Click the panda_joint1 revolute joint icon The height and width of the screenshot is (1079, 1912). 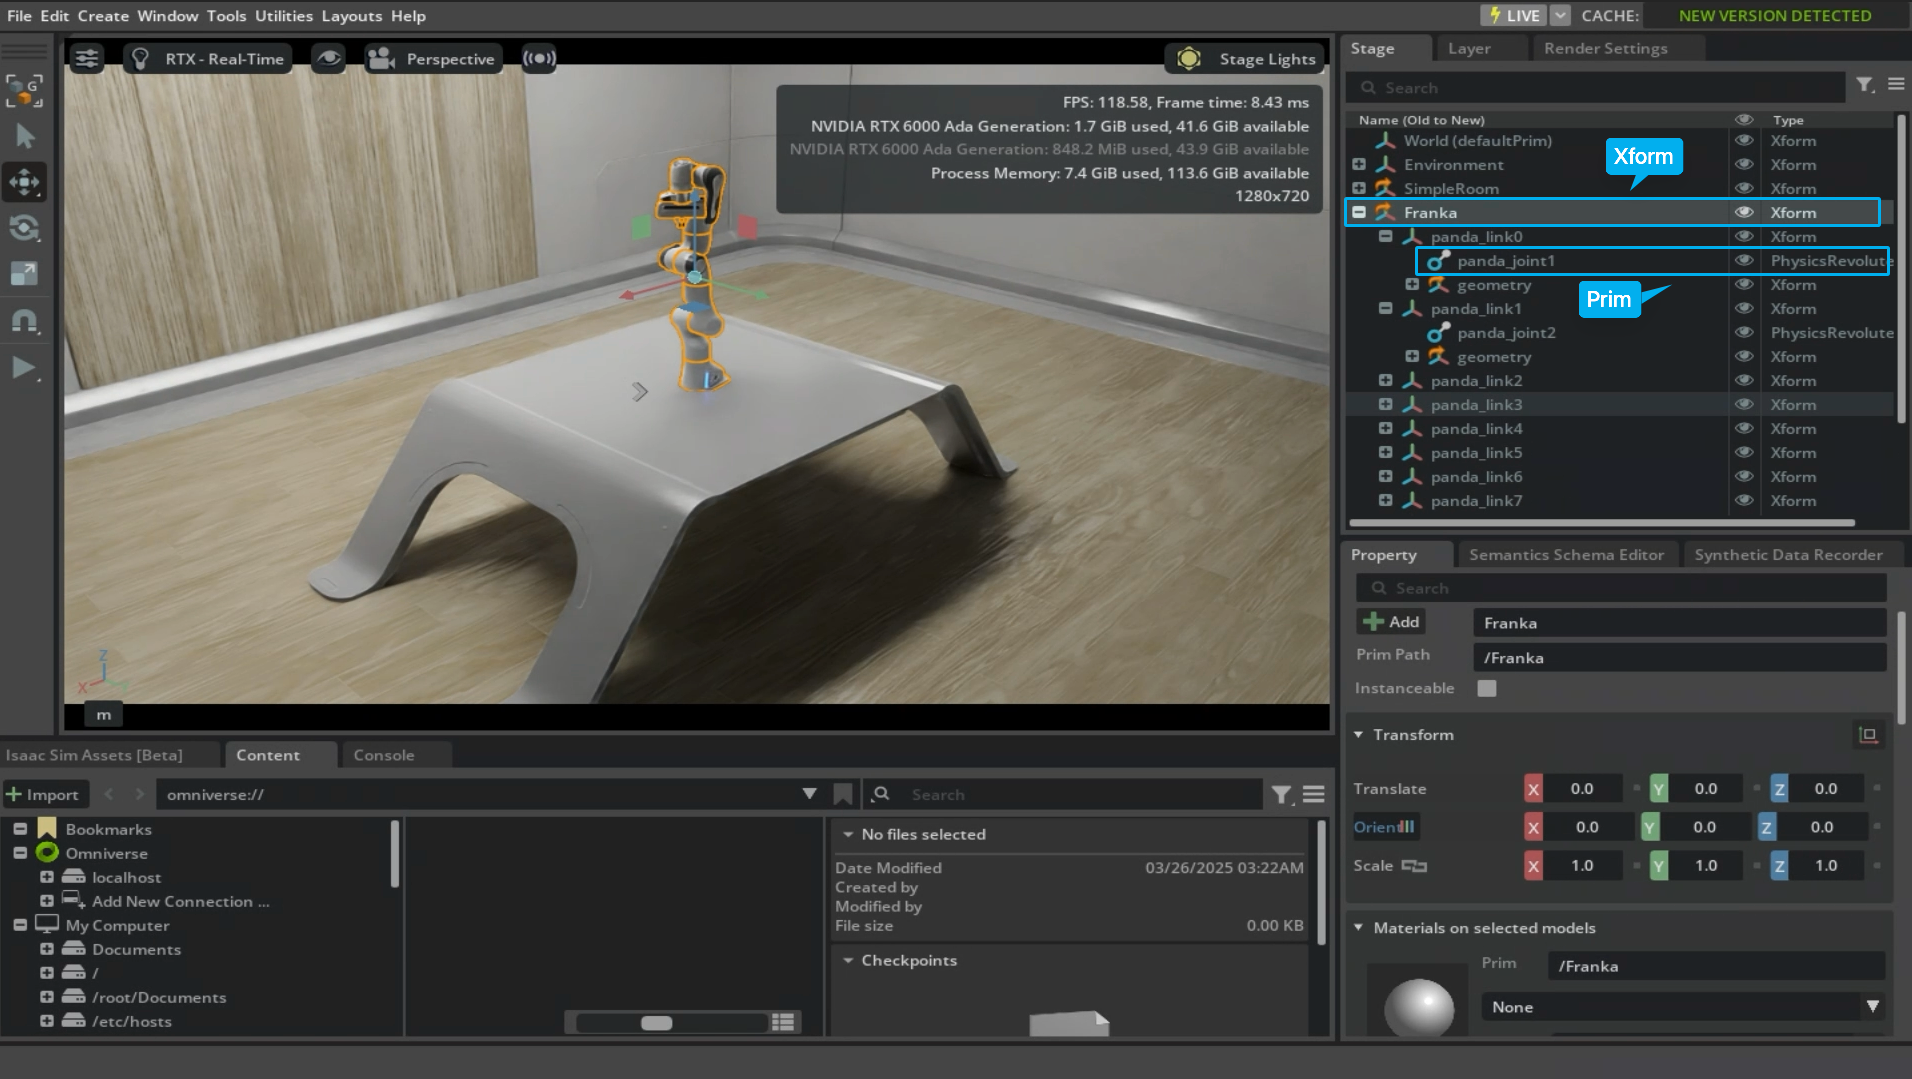point(1438,261)
